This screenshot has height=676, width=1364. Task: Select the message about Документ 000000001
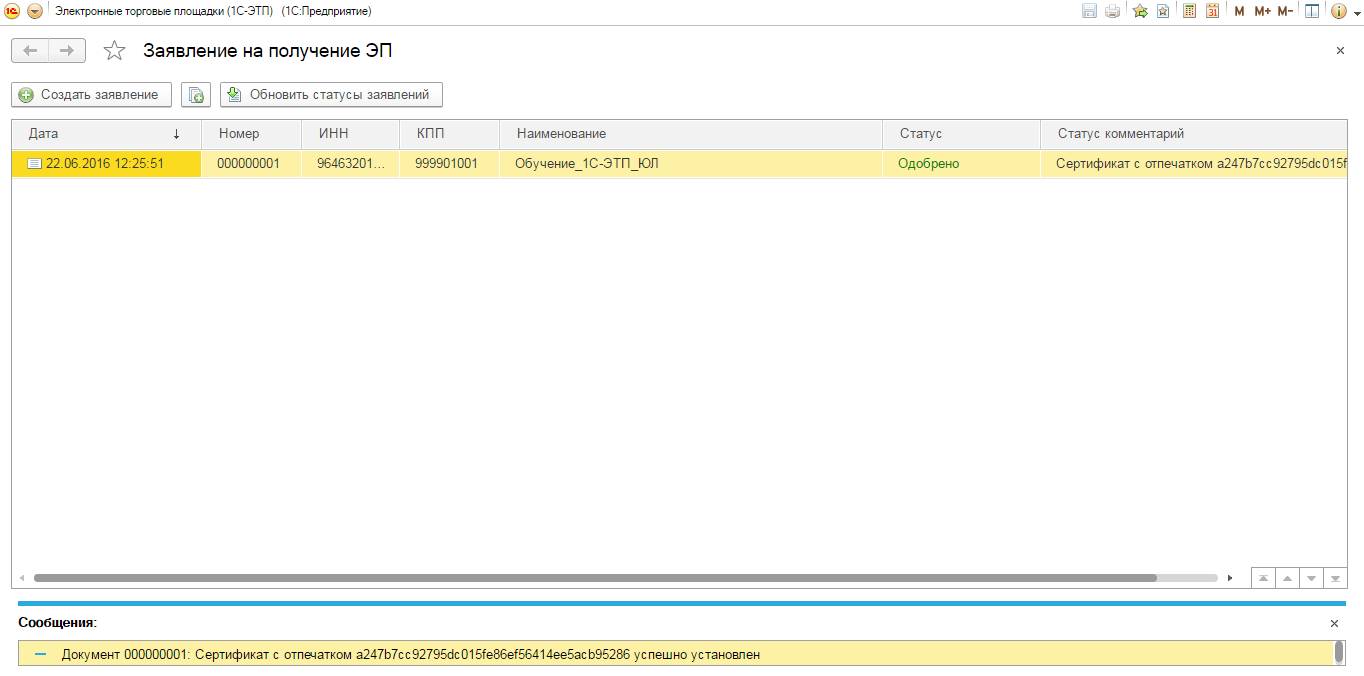pyautogui.click(x=676, y=654)
